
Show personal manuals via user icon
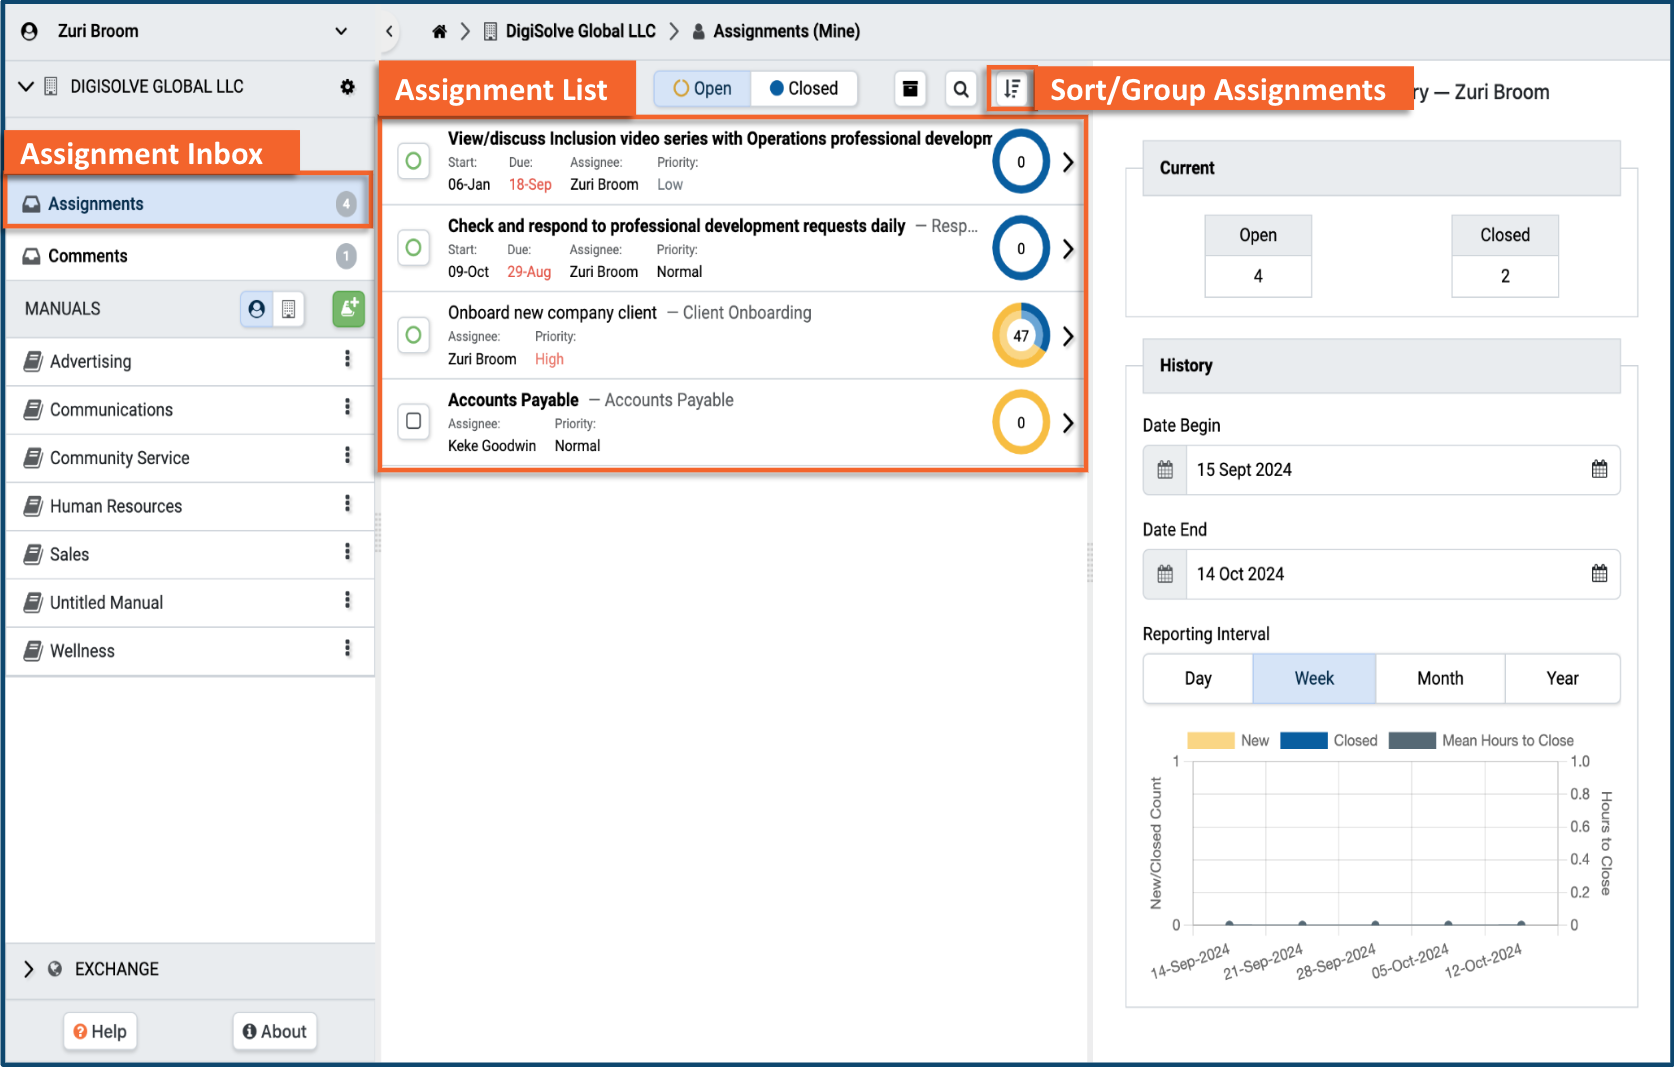click(257, 309)
